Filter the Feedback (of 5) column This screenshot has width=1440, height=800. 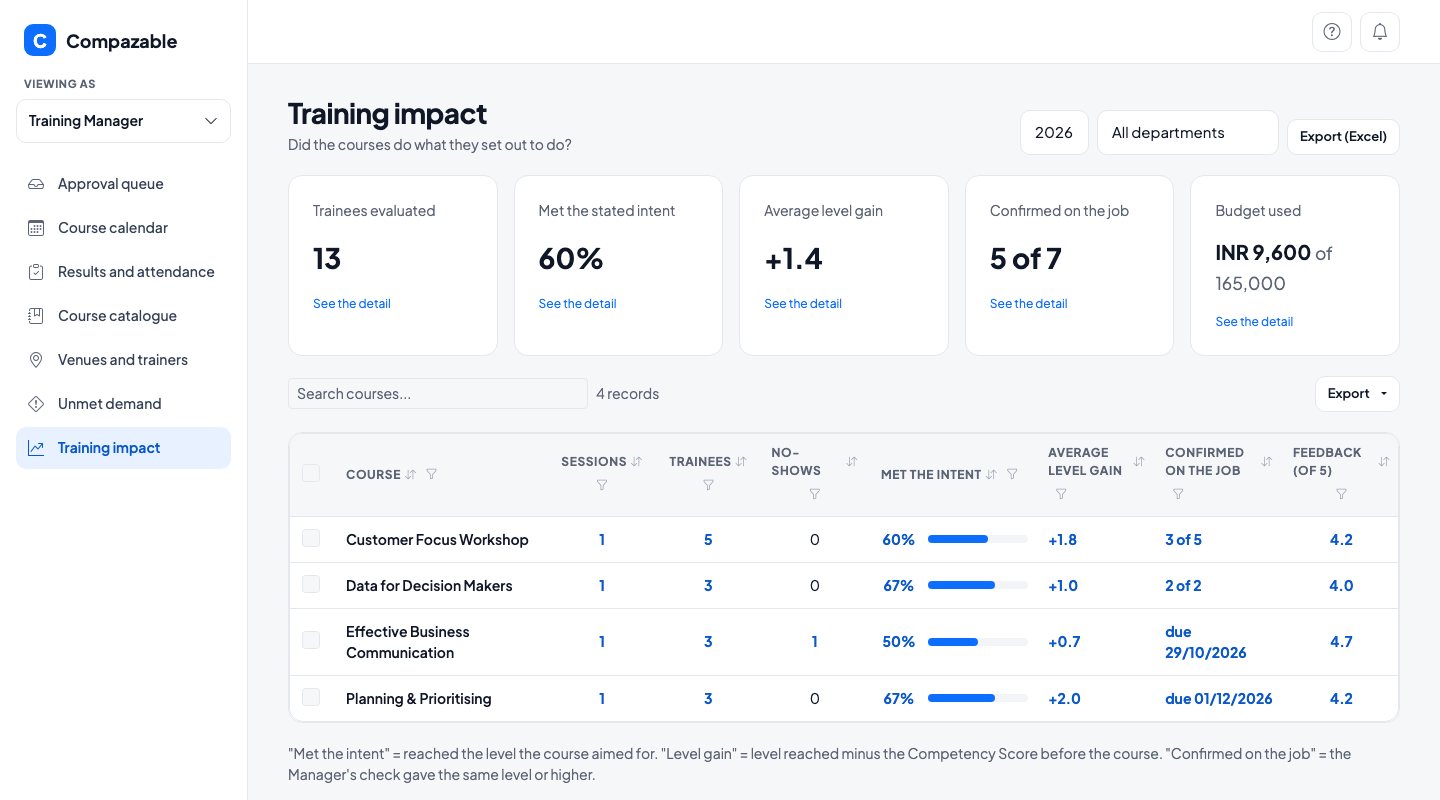(x=1341, y=494)
